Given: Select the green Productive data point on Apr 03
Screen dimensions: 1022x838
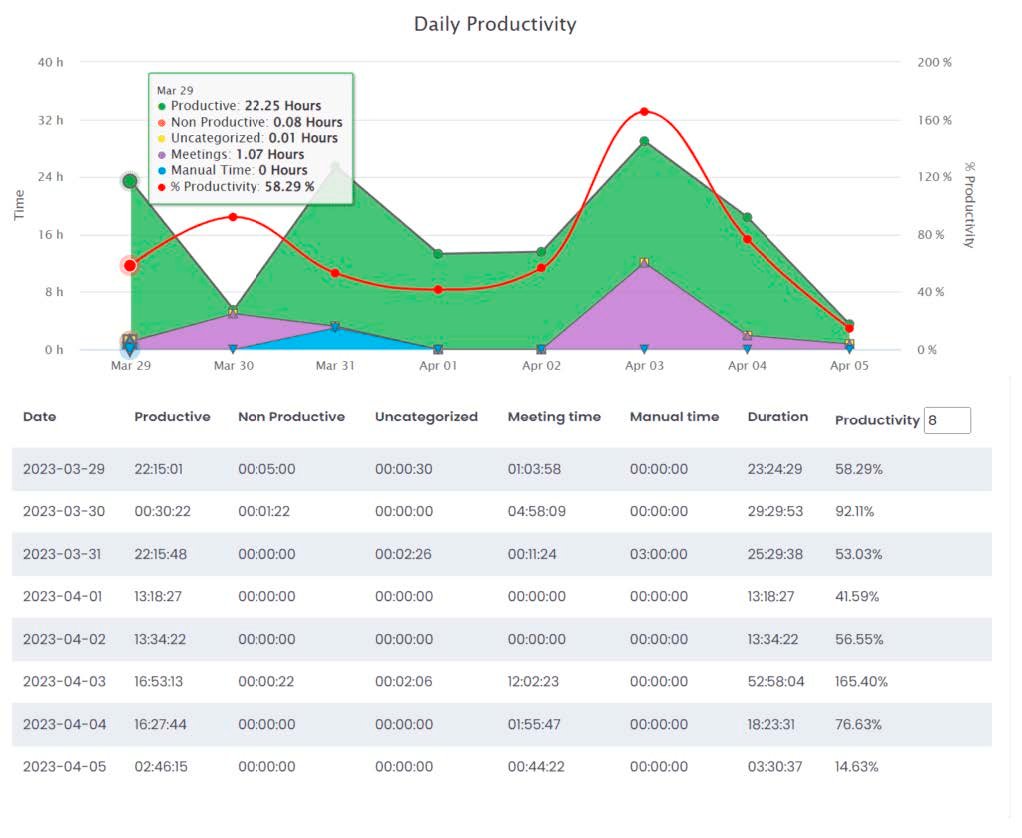Looking at the screenshot, I should coord(644,142).
